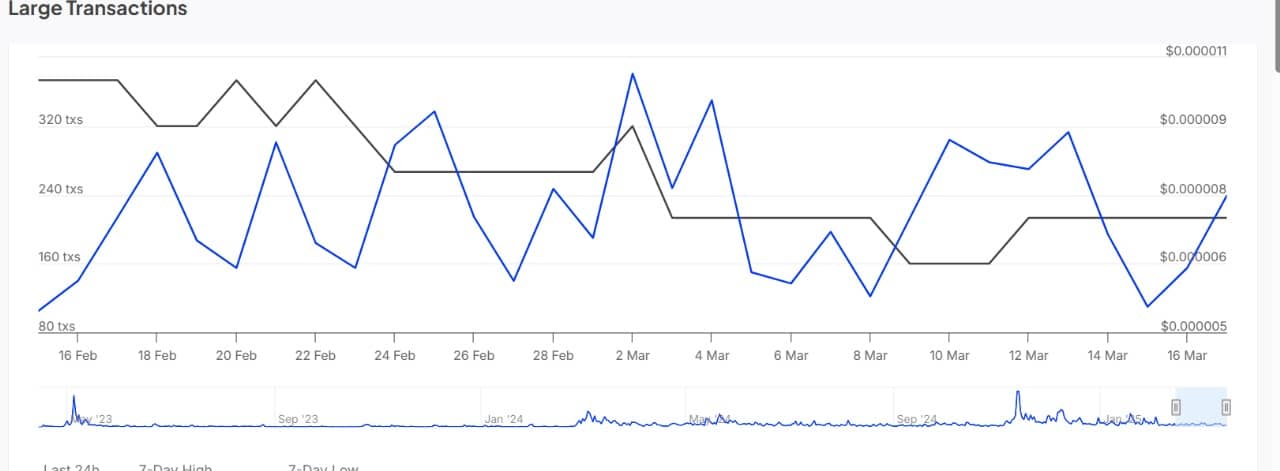Click the Large Transactions heading
Viewport: 1280px width, 471px height.
[97, 9]
